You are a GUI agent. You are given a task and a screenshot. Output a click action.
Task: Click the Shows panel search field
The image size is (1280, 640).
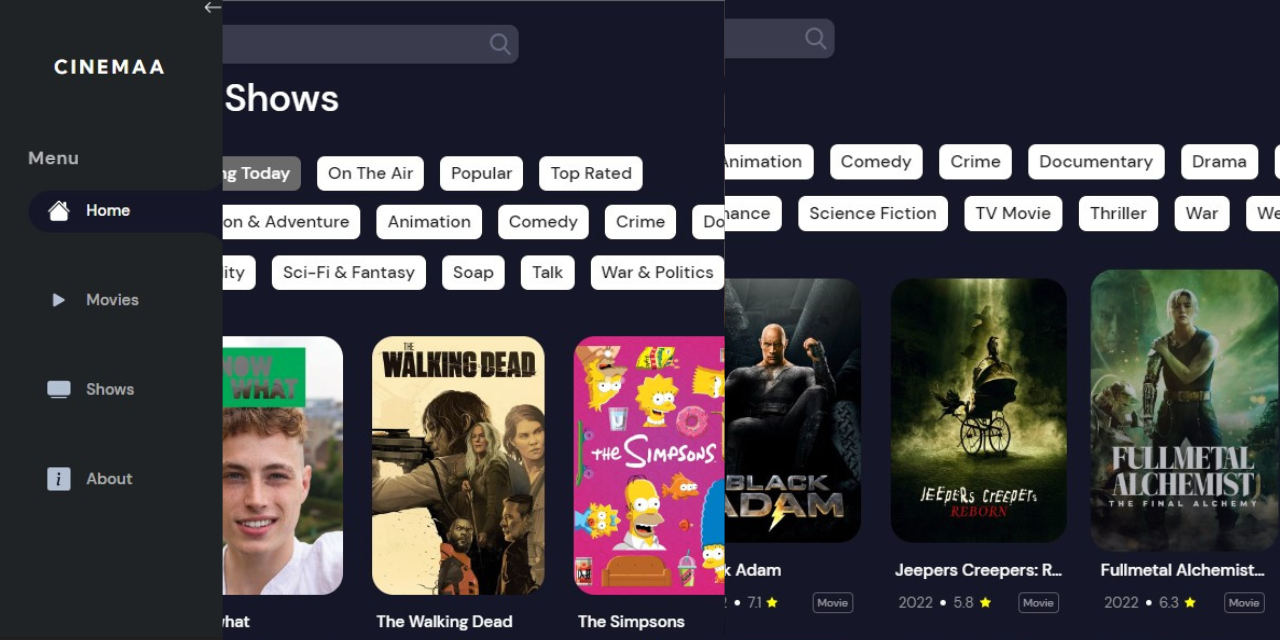370,44
